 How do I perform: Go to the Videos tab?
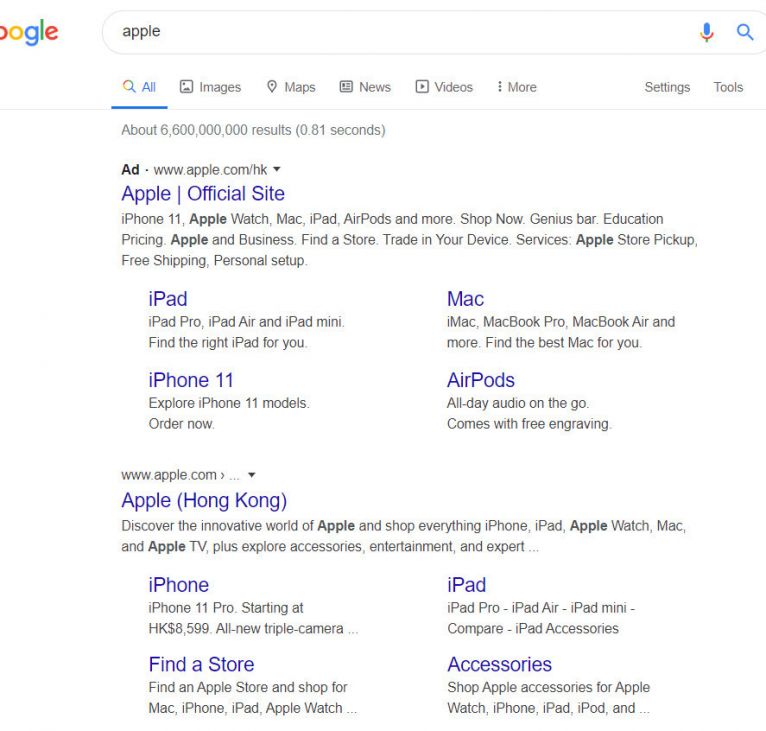[x=444, y=87]
